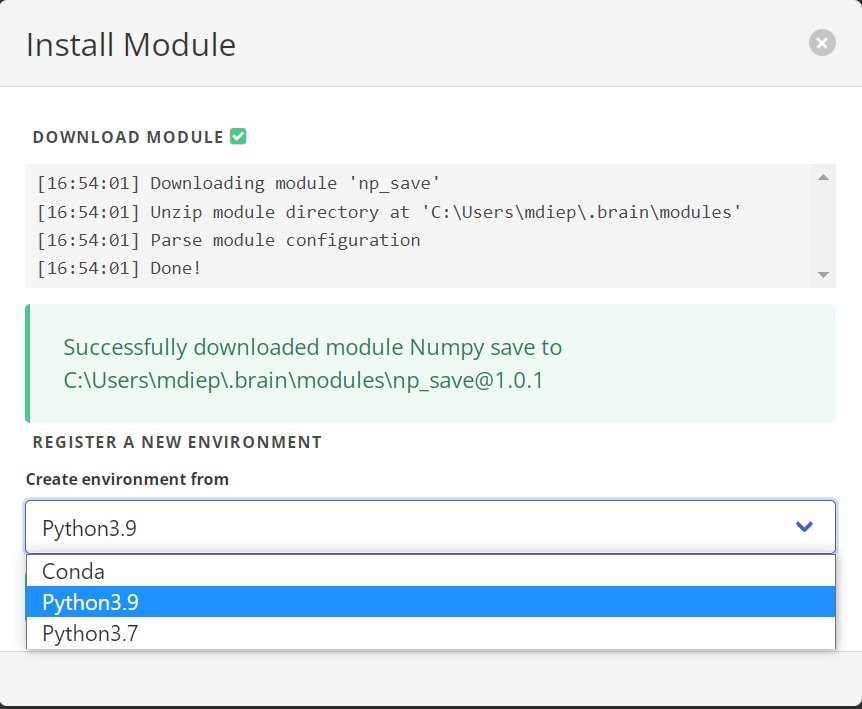Image resolution: width=862 pixels, height=709 pixels.
Task: Close the Install Module dialog
Action: [822, 42]
